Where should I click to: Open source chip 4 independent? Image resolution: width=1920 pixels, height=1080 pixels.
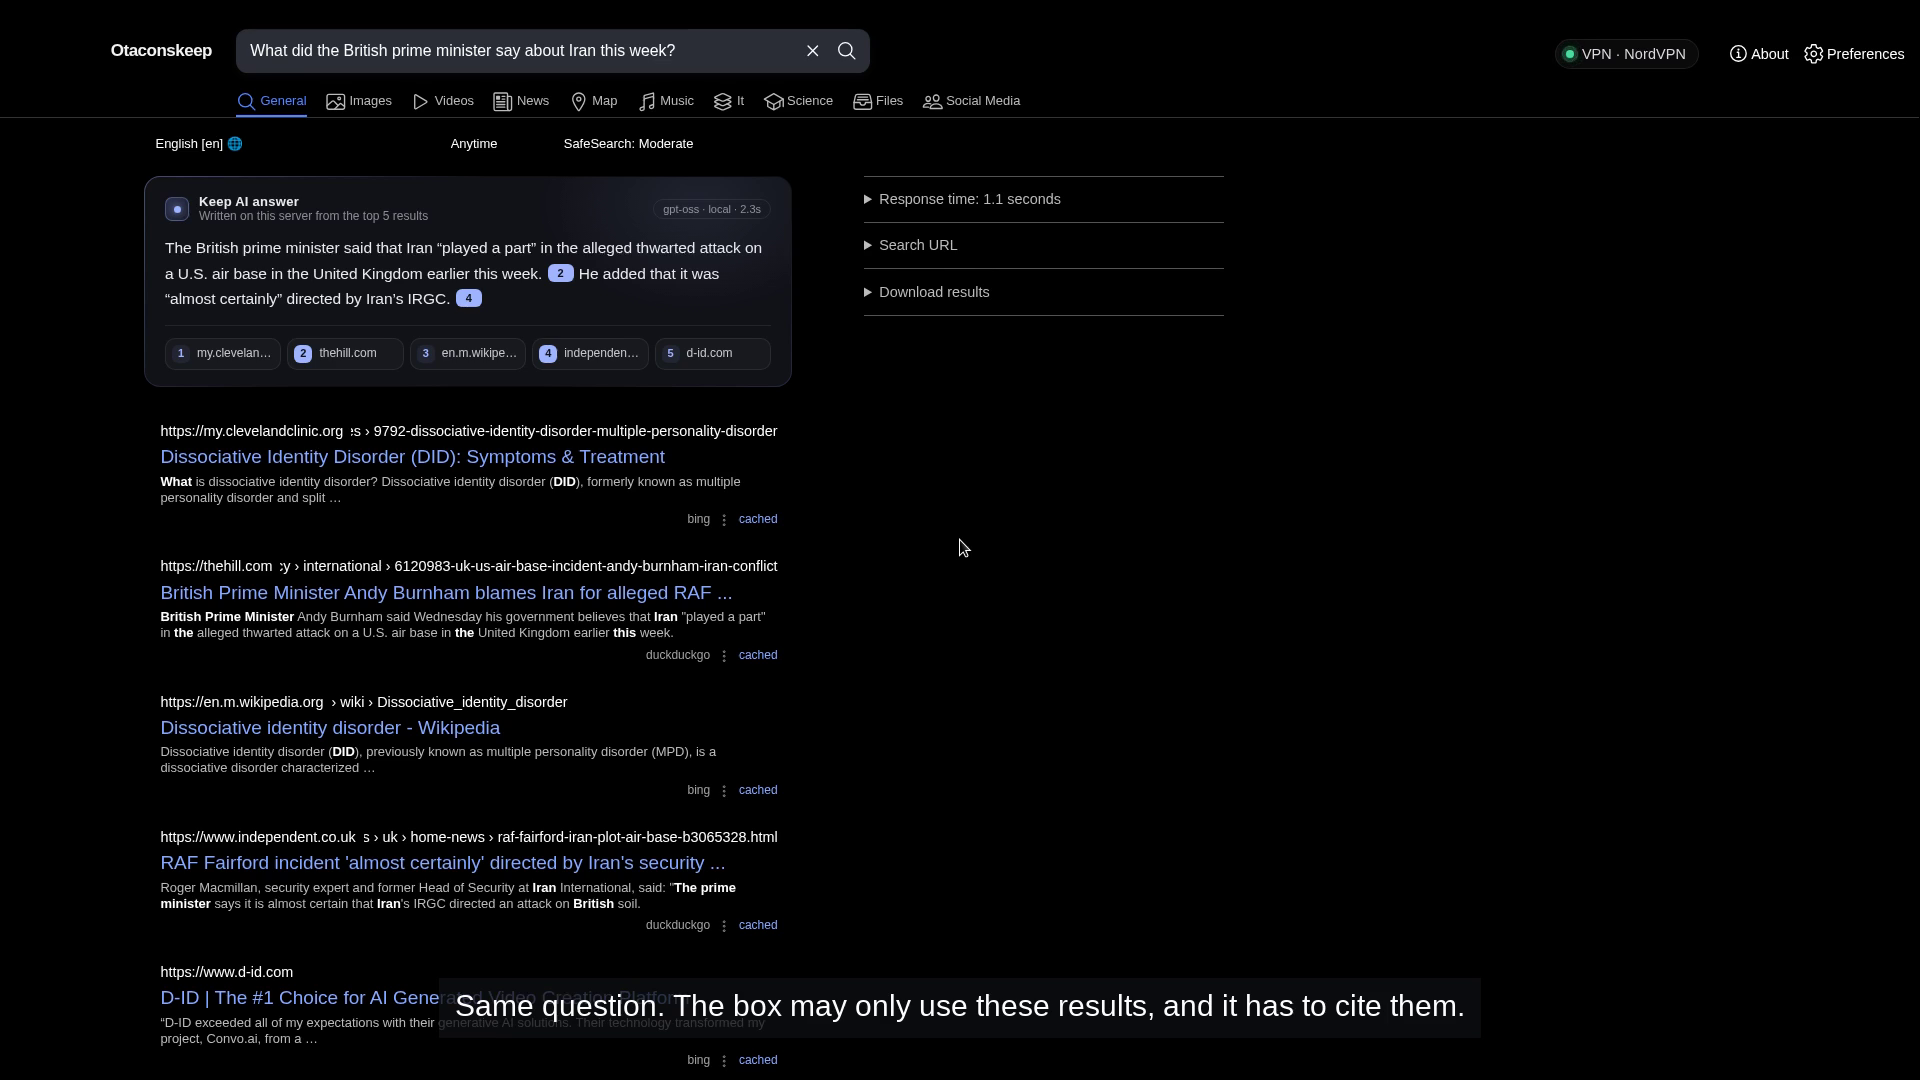590,353
